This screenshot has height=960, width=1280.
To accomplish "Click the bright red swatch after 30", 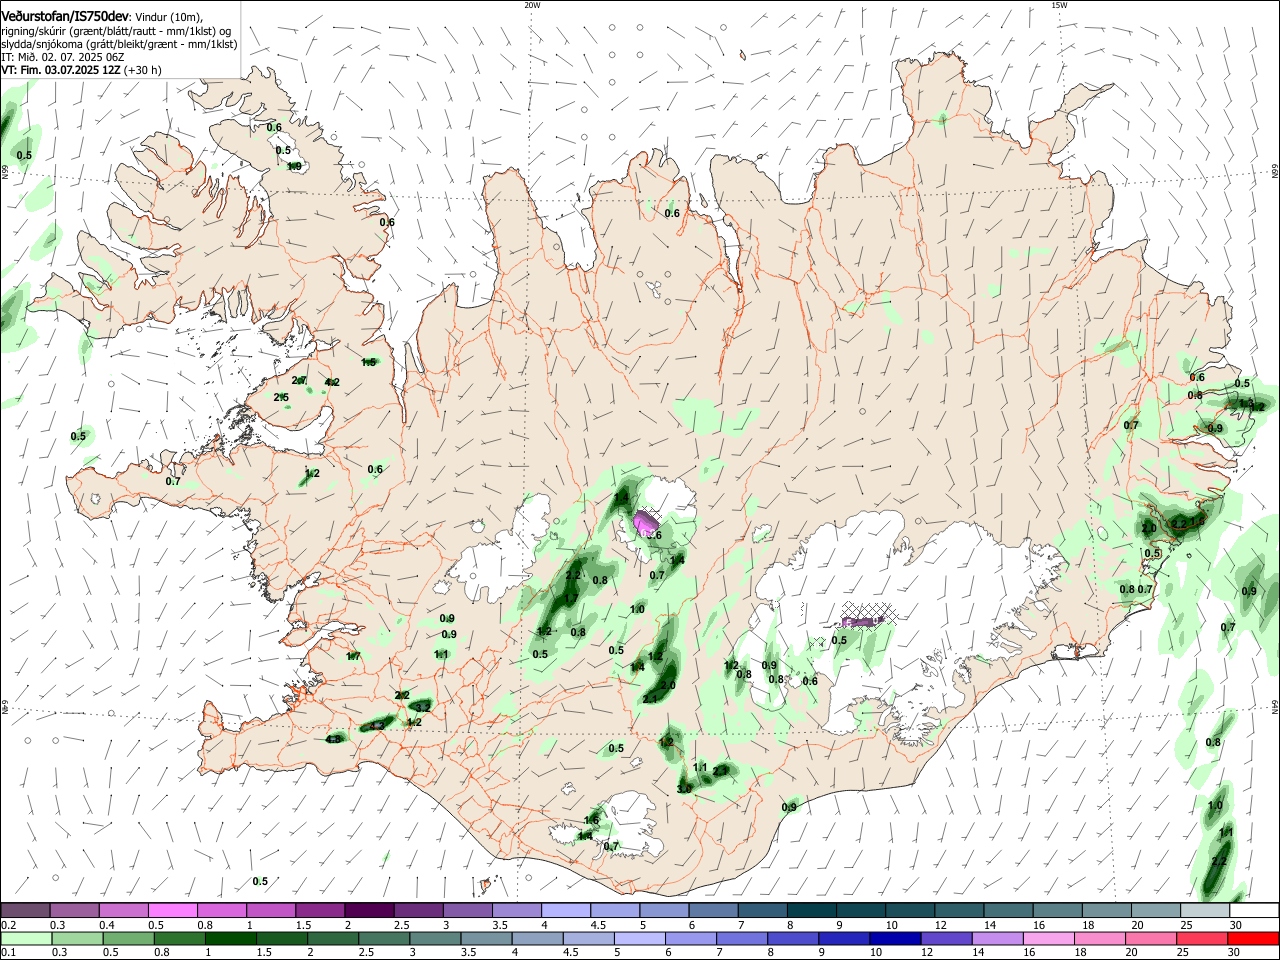I will click(x=1252, y=938).
